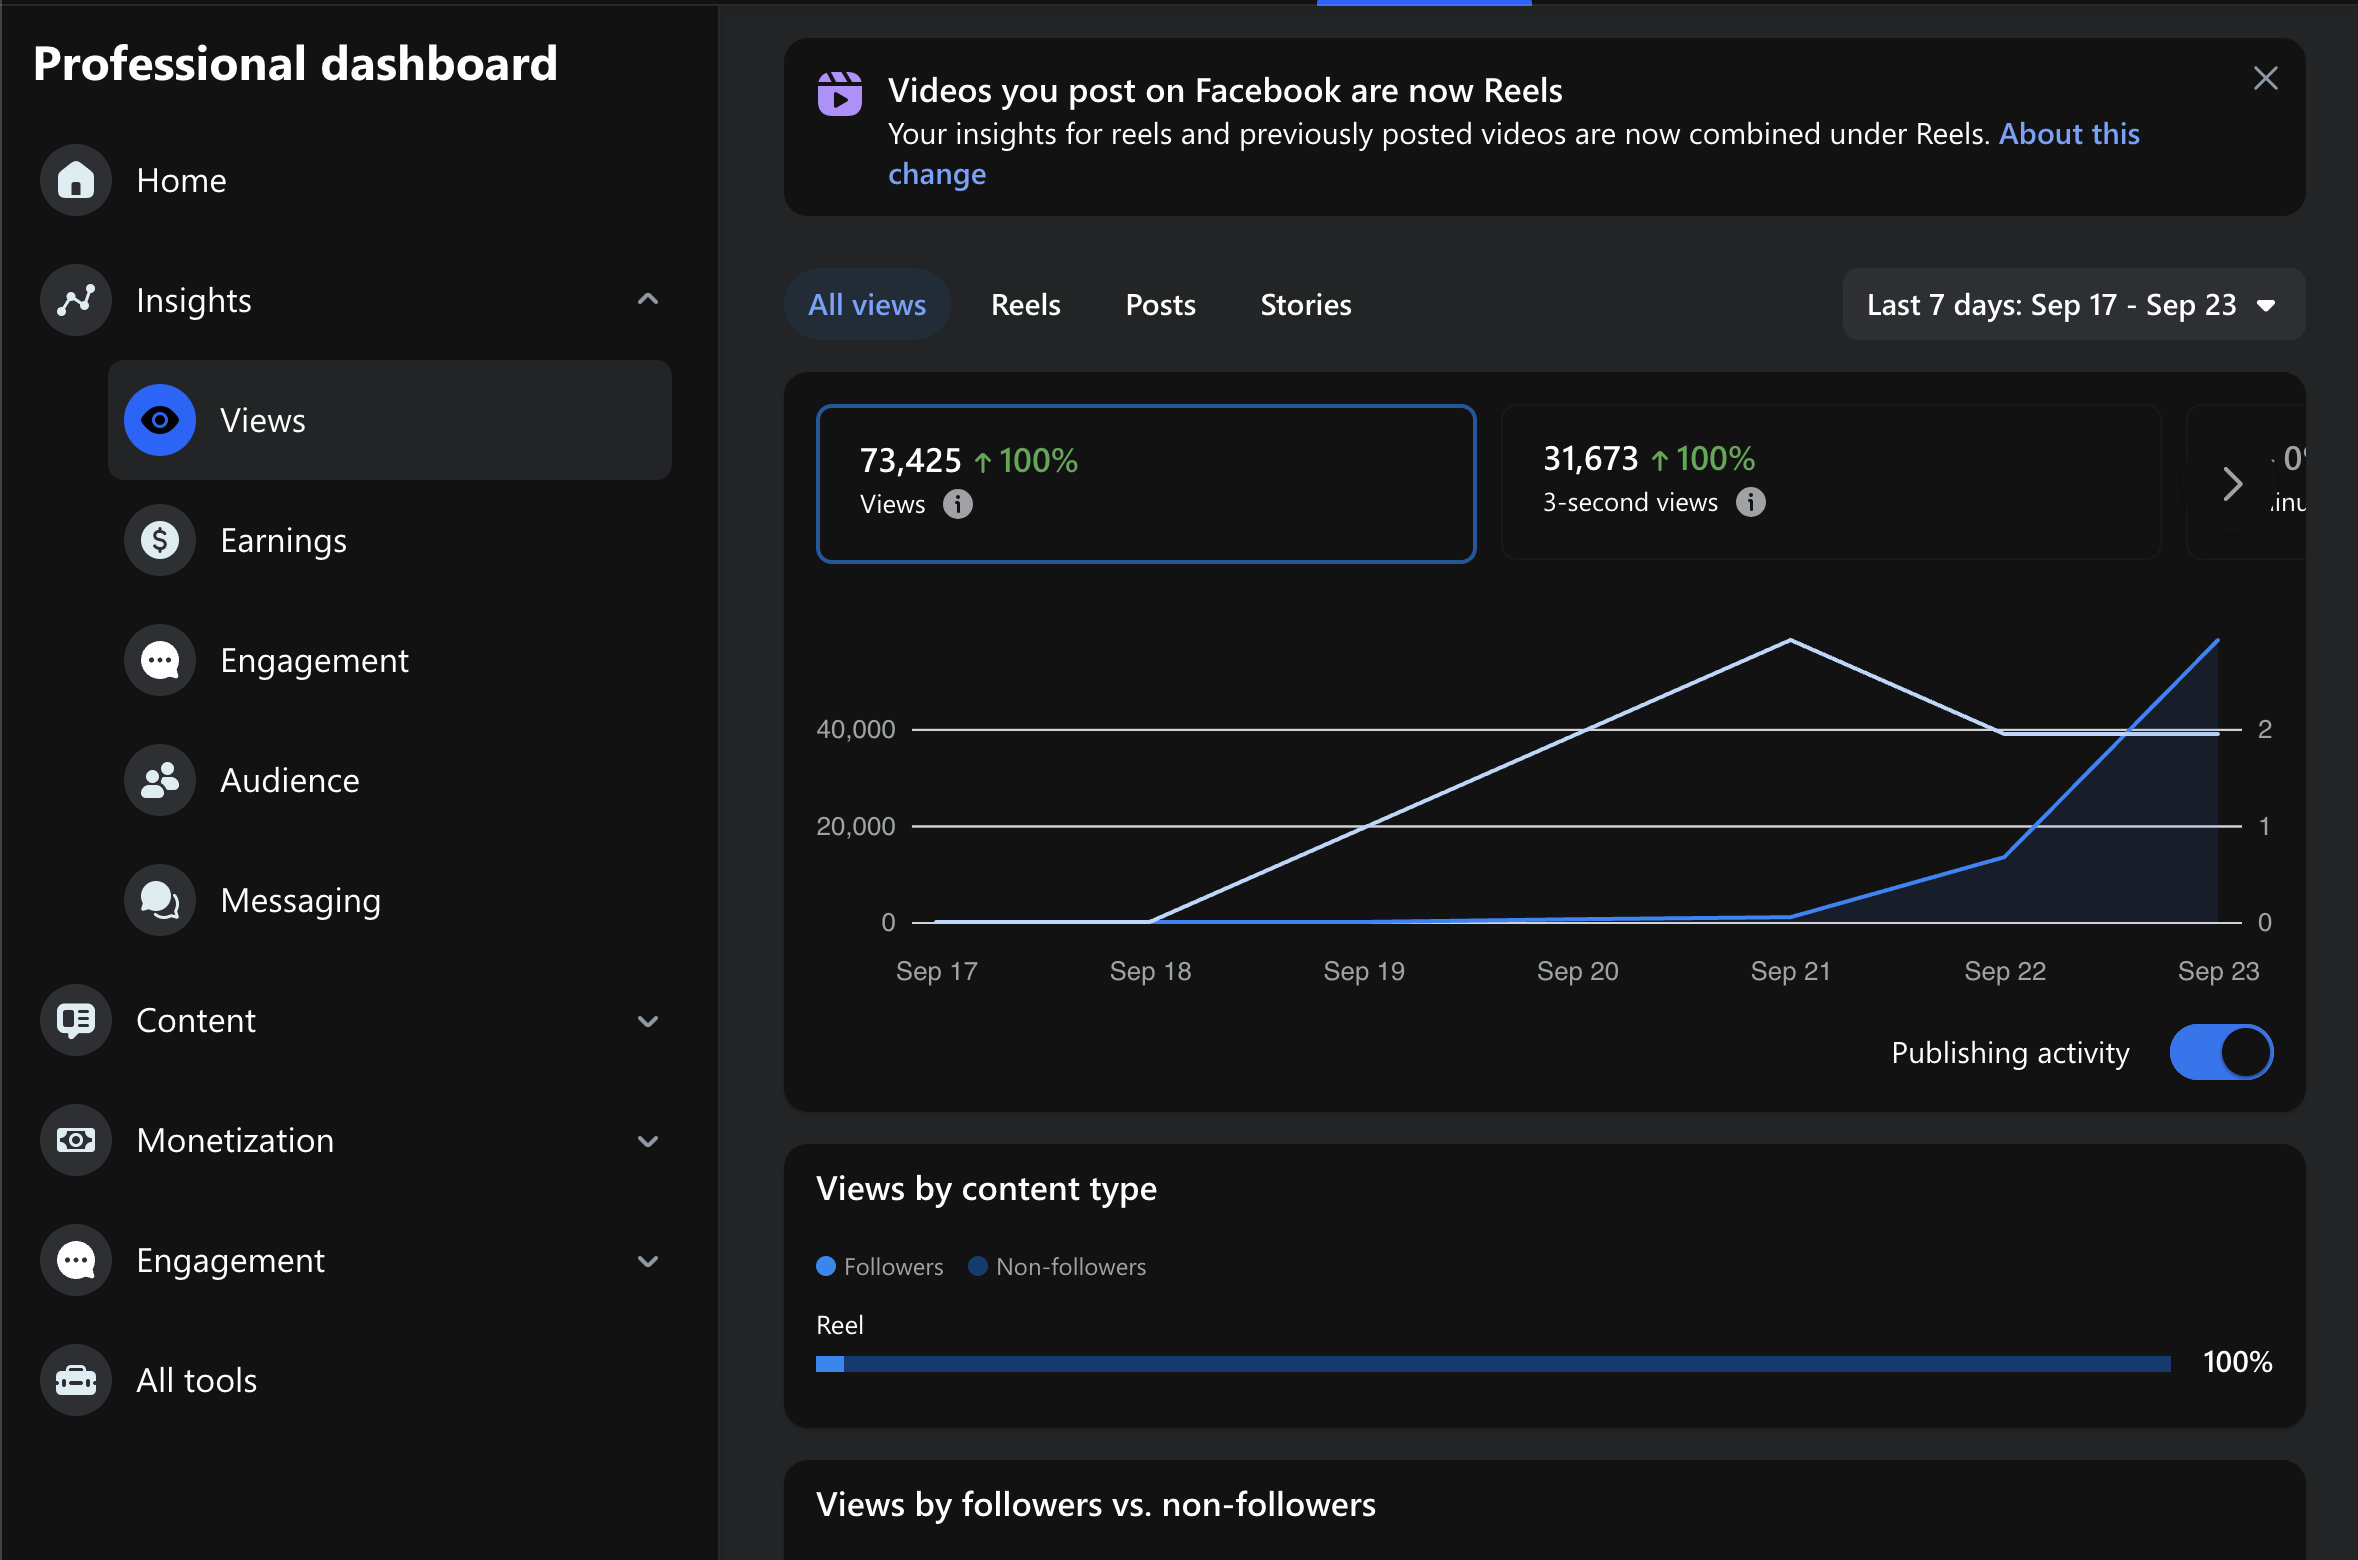
Task: Click the Sep 21 label on the chart axis
Action: pyautogui.click(x=1790, y=970)
